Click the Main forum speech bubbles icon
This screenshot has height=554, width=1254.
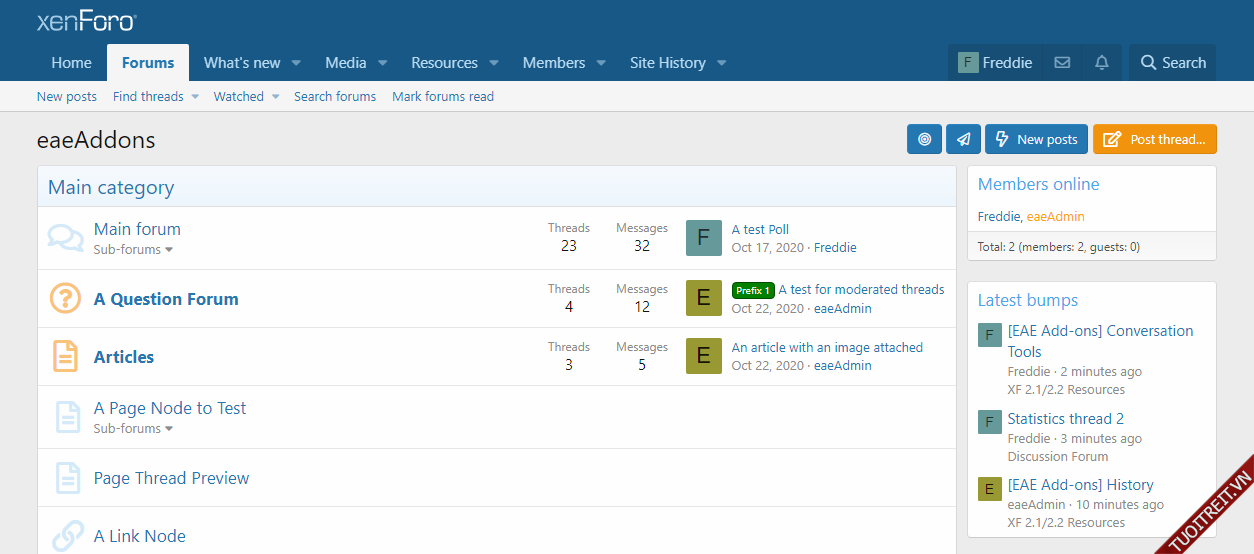point(65,238)
